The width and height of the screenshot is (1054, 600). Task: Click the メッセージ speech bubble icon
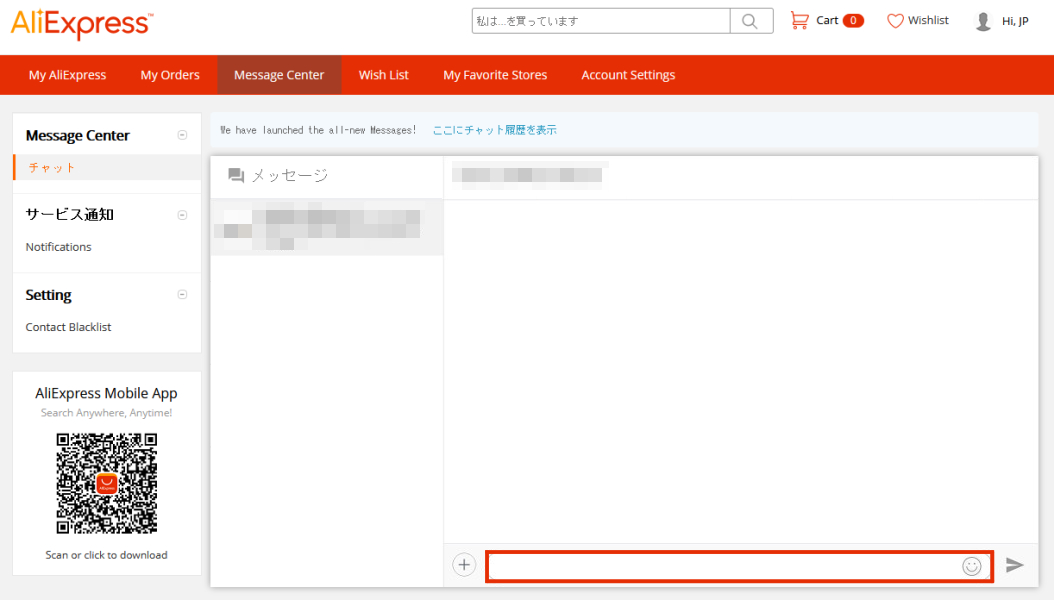[236, 174]
